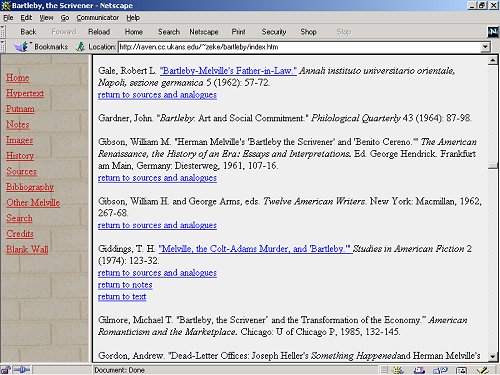Image resolution: width=500 pixels, height=375 pixels.
Task: Open the Notes sidebar link
Action: (x=18, y=125)
